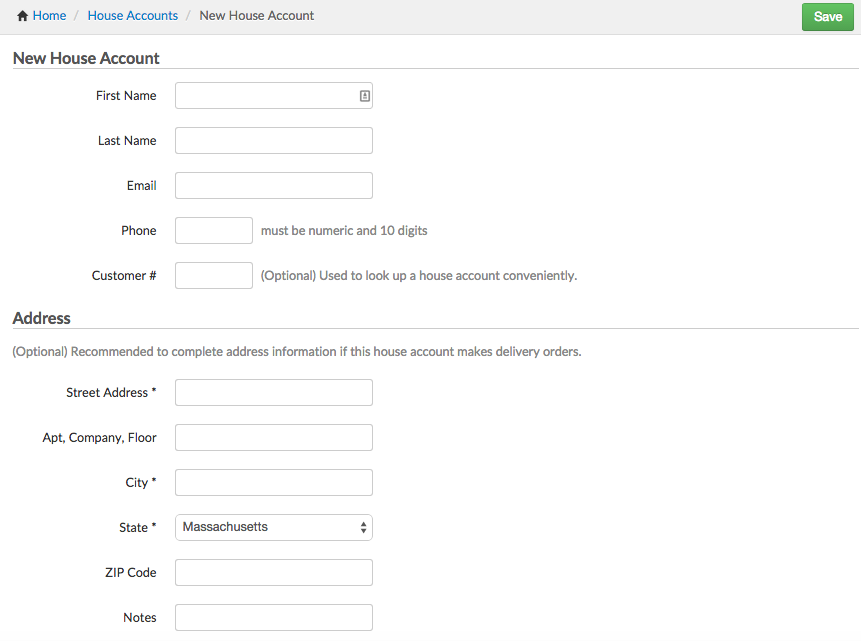This screenshot has width=861, height=641.
Task: Click into the Last Name field
Action: (x=273, y=141)
